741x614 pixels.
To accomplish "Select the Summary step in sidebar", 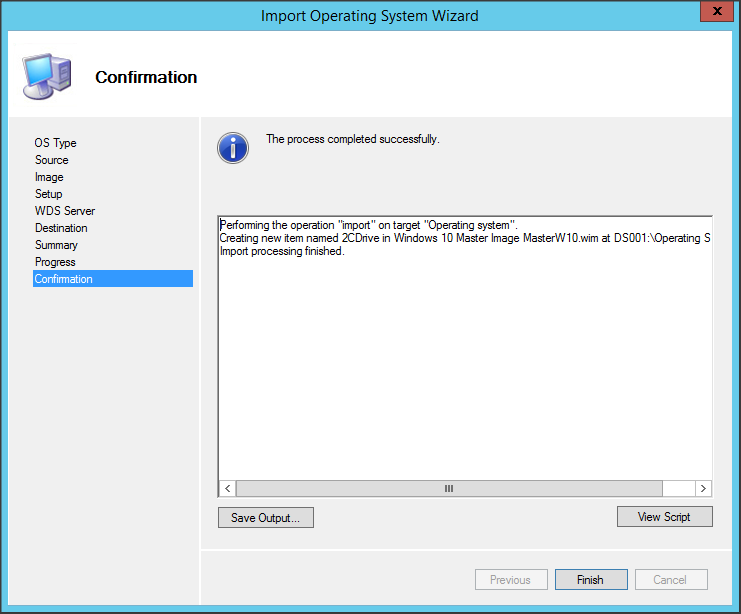I will (56, 245).
